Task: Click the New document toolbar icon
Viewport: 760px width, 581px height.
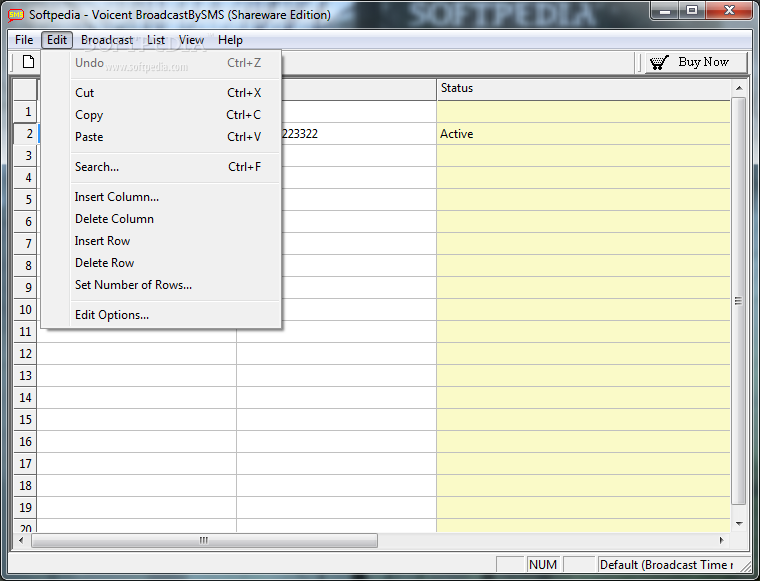Action: 29,62
